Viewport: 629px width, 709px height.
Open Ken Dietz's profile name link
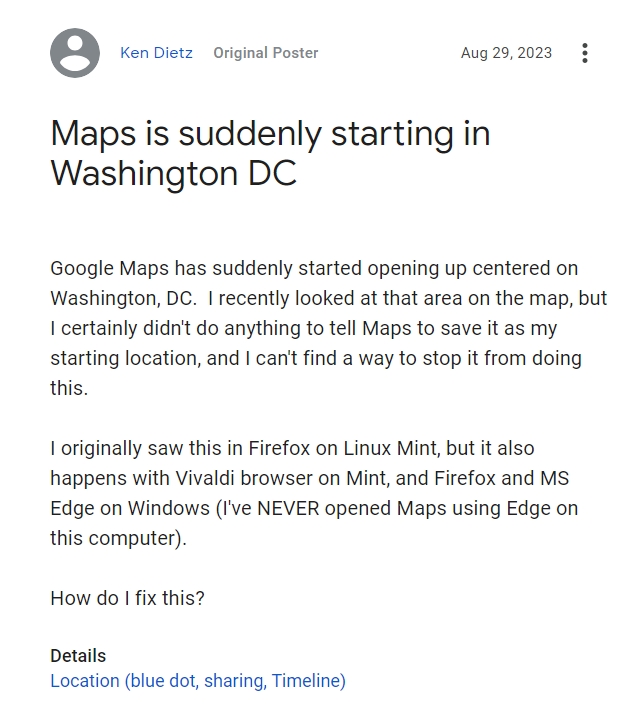click(156, 53)
